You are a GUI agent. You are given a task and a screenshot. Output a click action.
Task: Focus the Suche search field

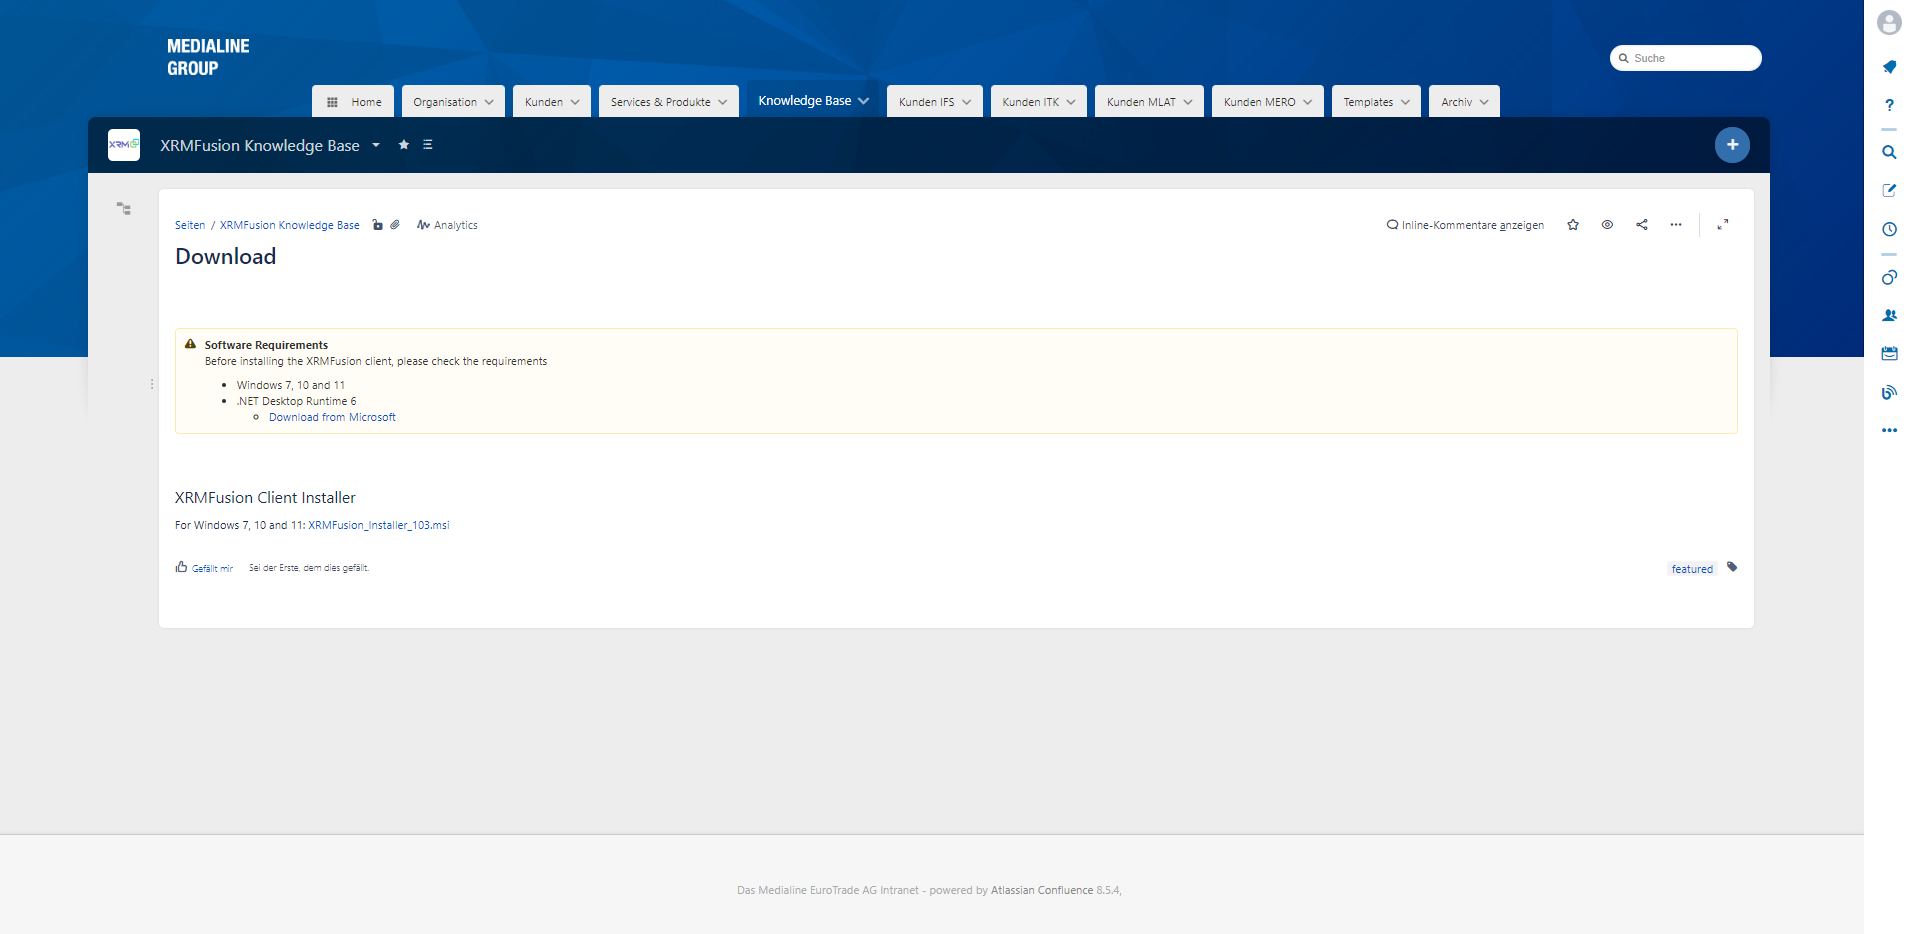tap(1686, 58)
